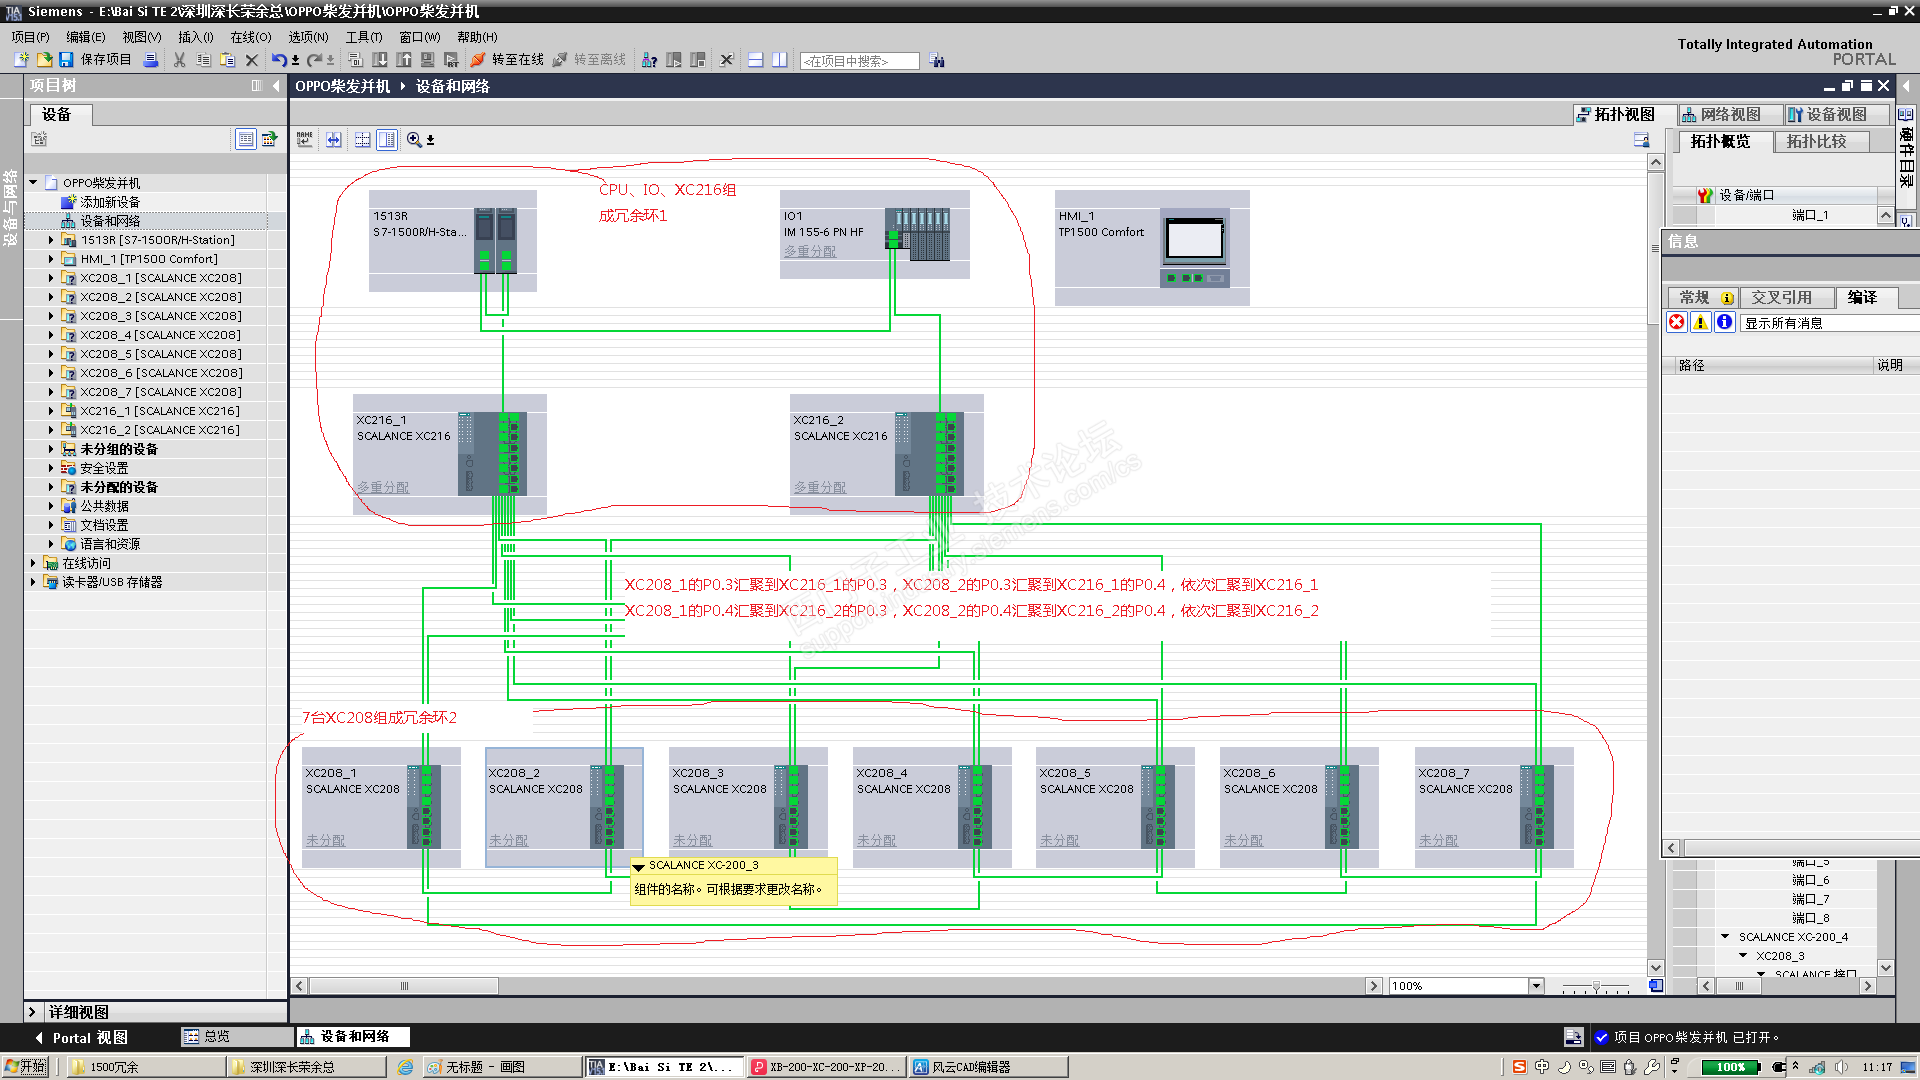Expand the 1513R S7-1500R/H-Station node
The height and width of the screenshot is (1080, 1920).
click(51, 240)
